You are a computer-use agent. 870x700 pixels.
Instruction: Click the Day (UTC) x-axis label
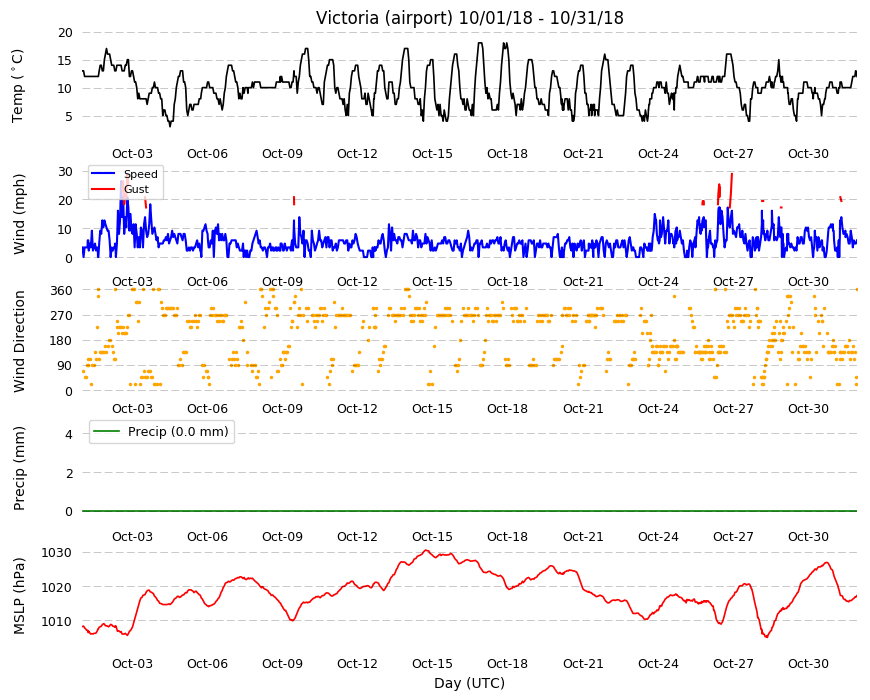[469, 683]
